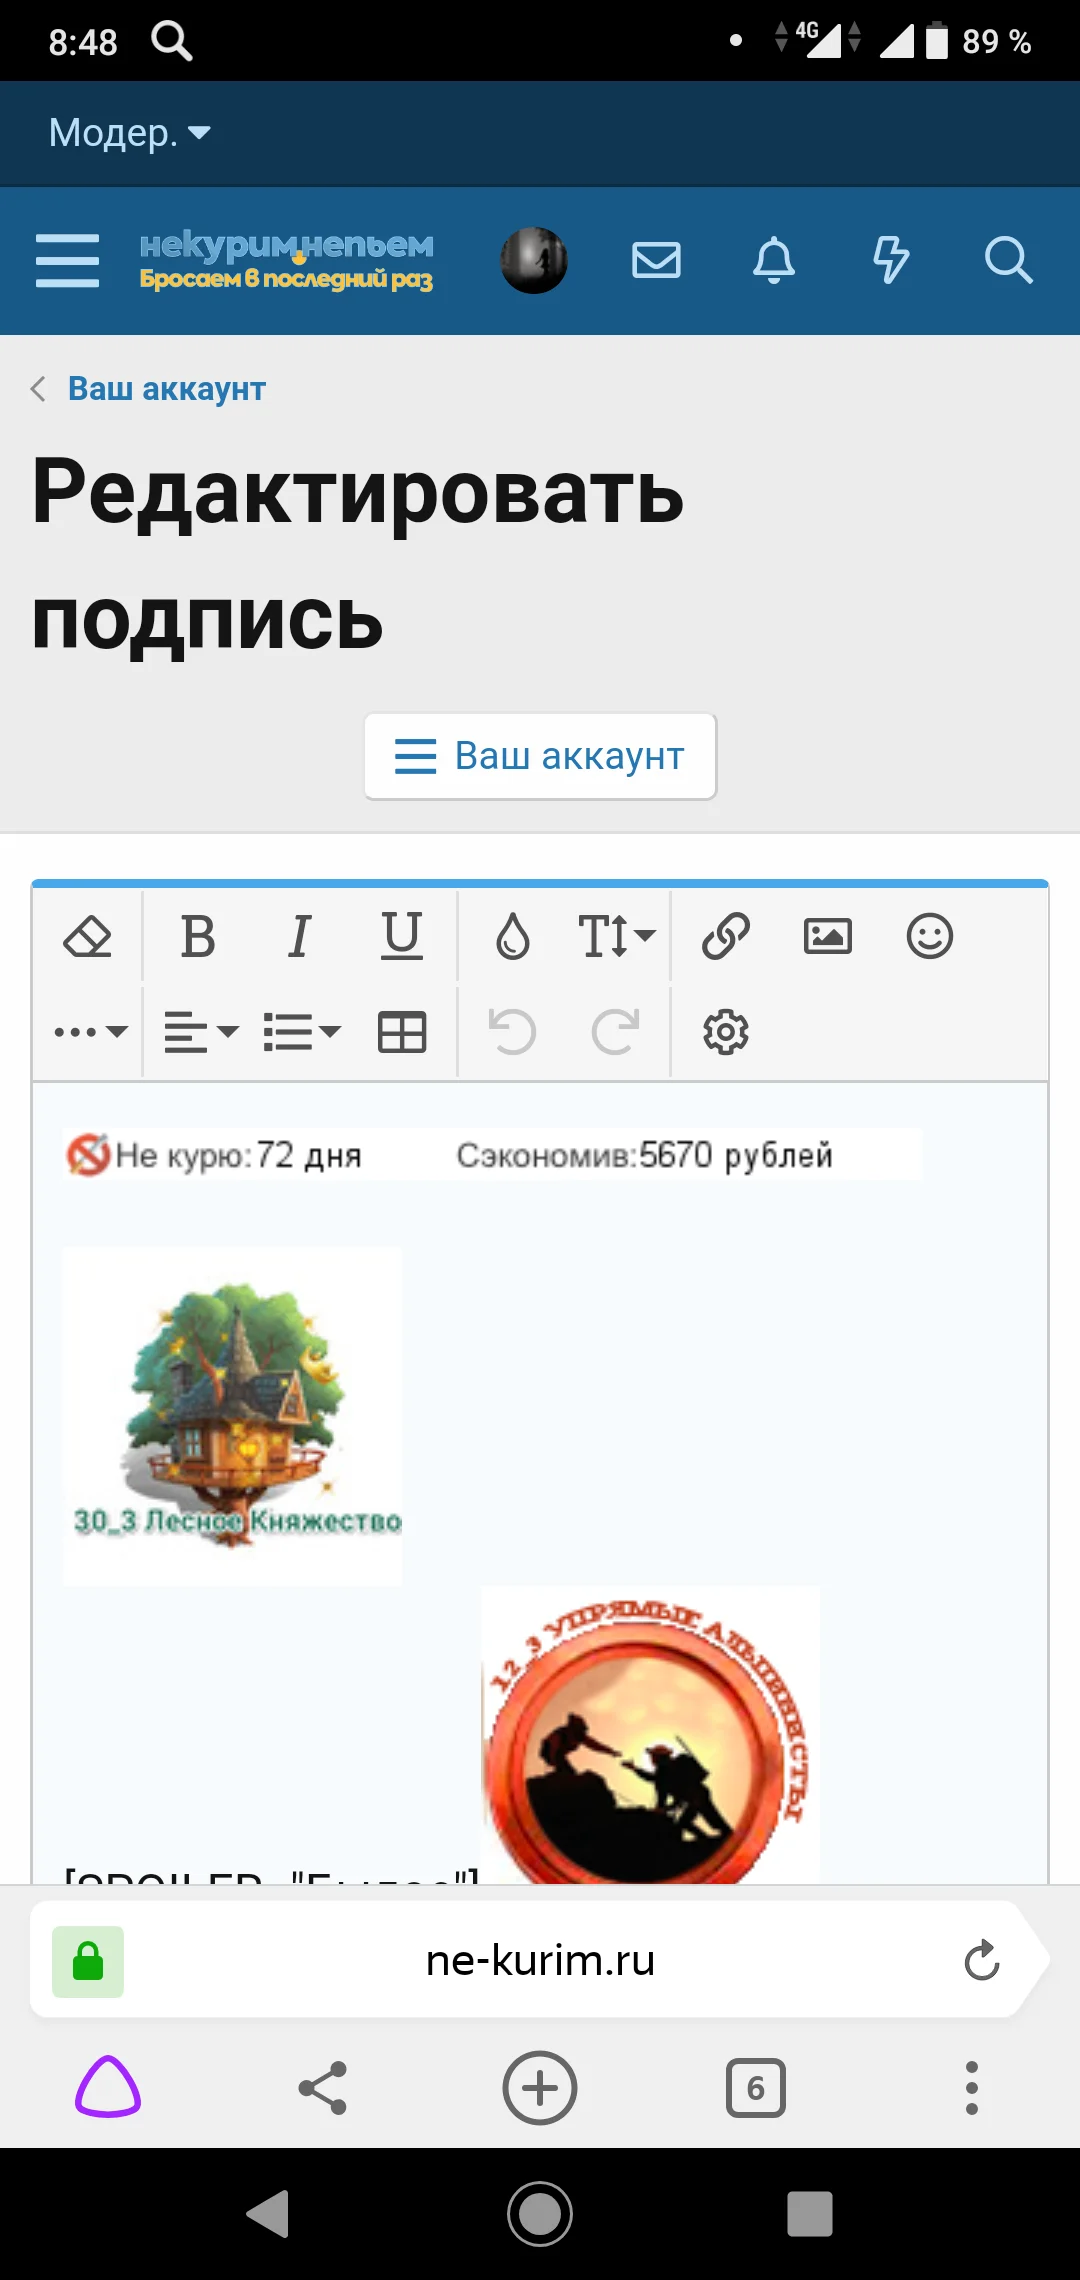Image resolution: width=1080 pixels, height=2280 pixels.
Task: Undo the last editor change
Action: (x=513, y=1032)
